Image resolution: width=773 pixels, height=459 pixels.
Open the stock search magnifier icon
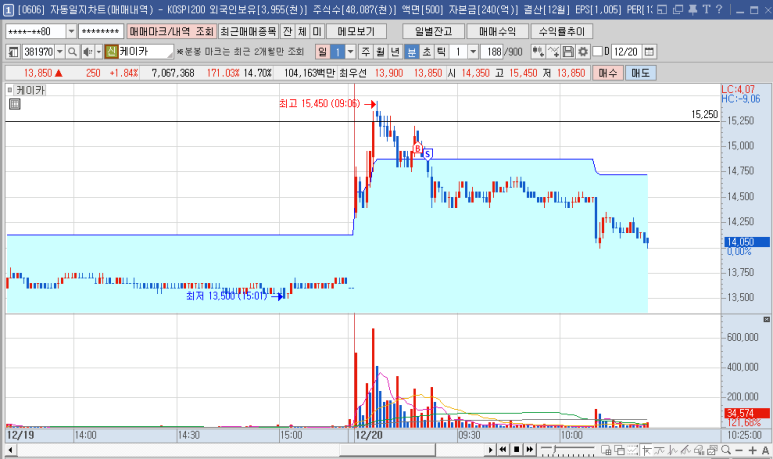click(72, 52)
